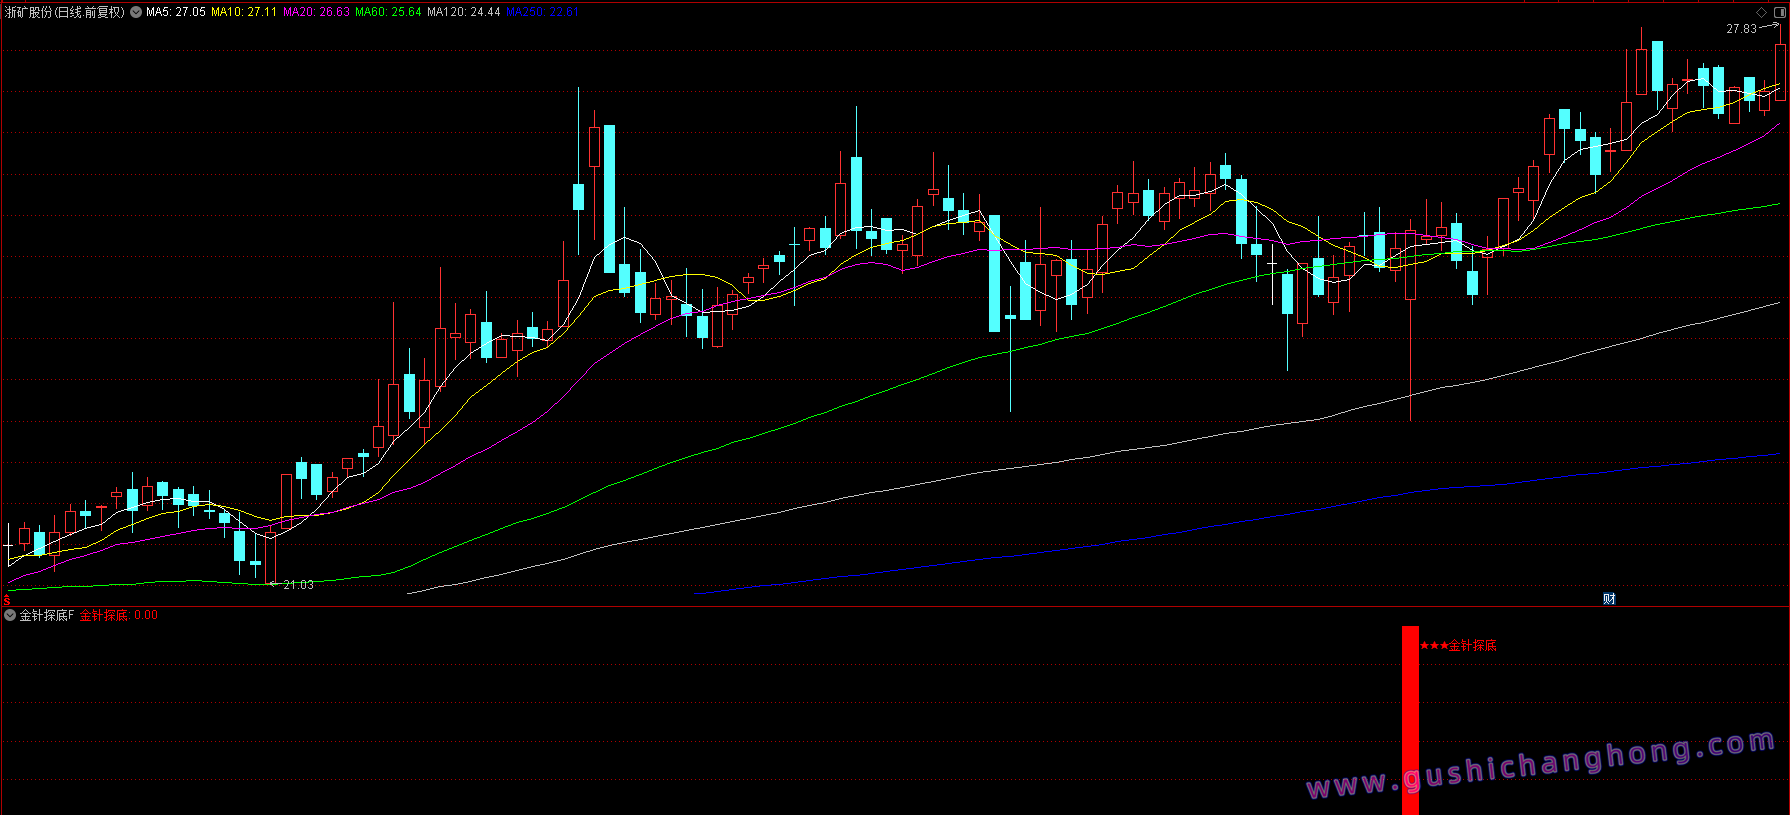Click the ★★★金针探底 signal label

click(1458, 646)
